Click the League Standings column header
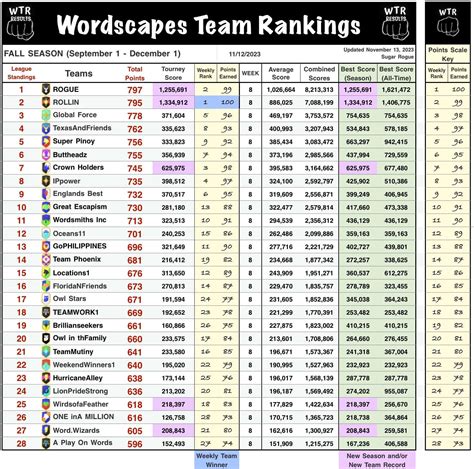This screenshot has height=469, width=474. pos(21,73)
